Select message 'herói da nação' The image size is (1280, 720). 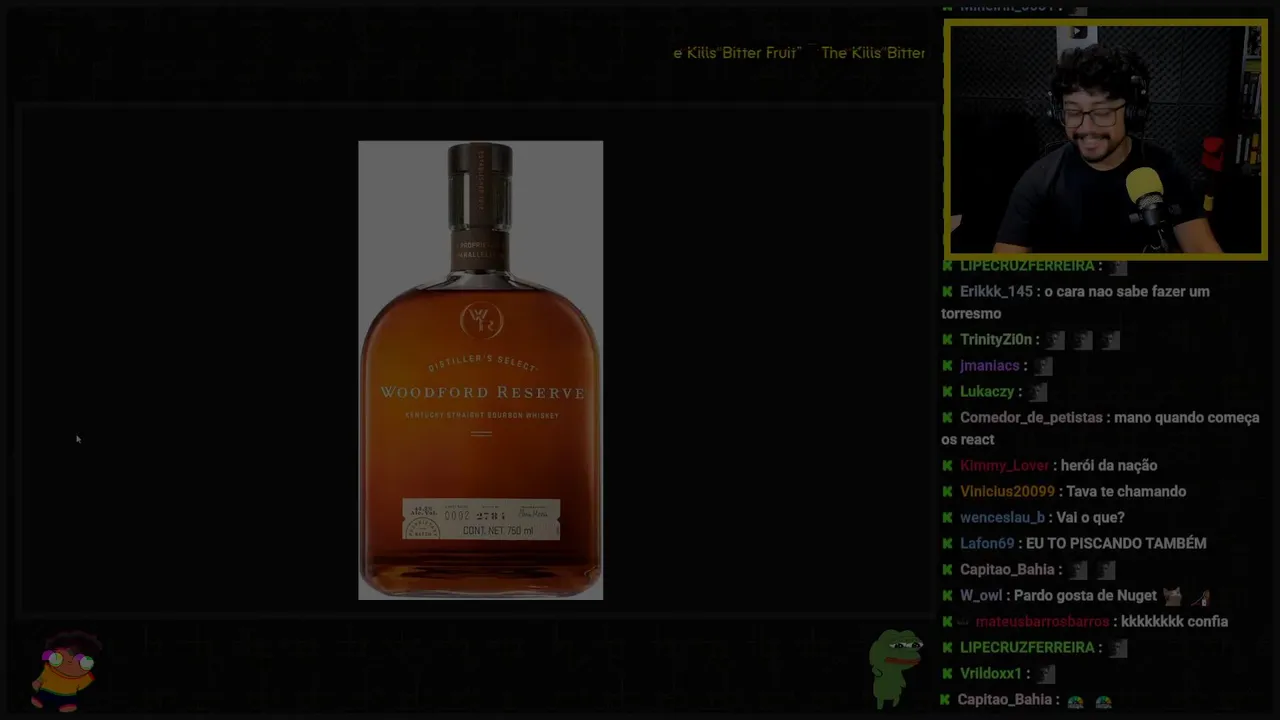(1108, 466)
